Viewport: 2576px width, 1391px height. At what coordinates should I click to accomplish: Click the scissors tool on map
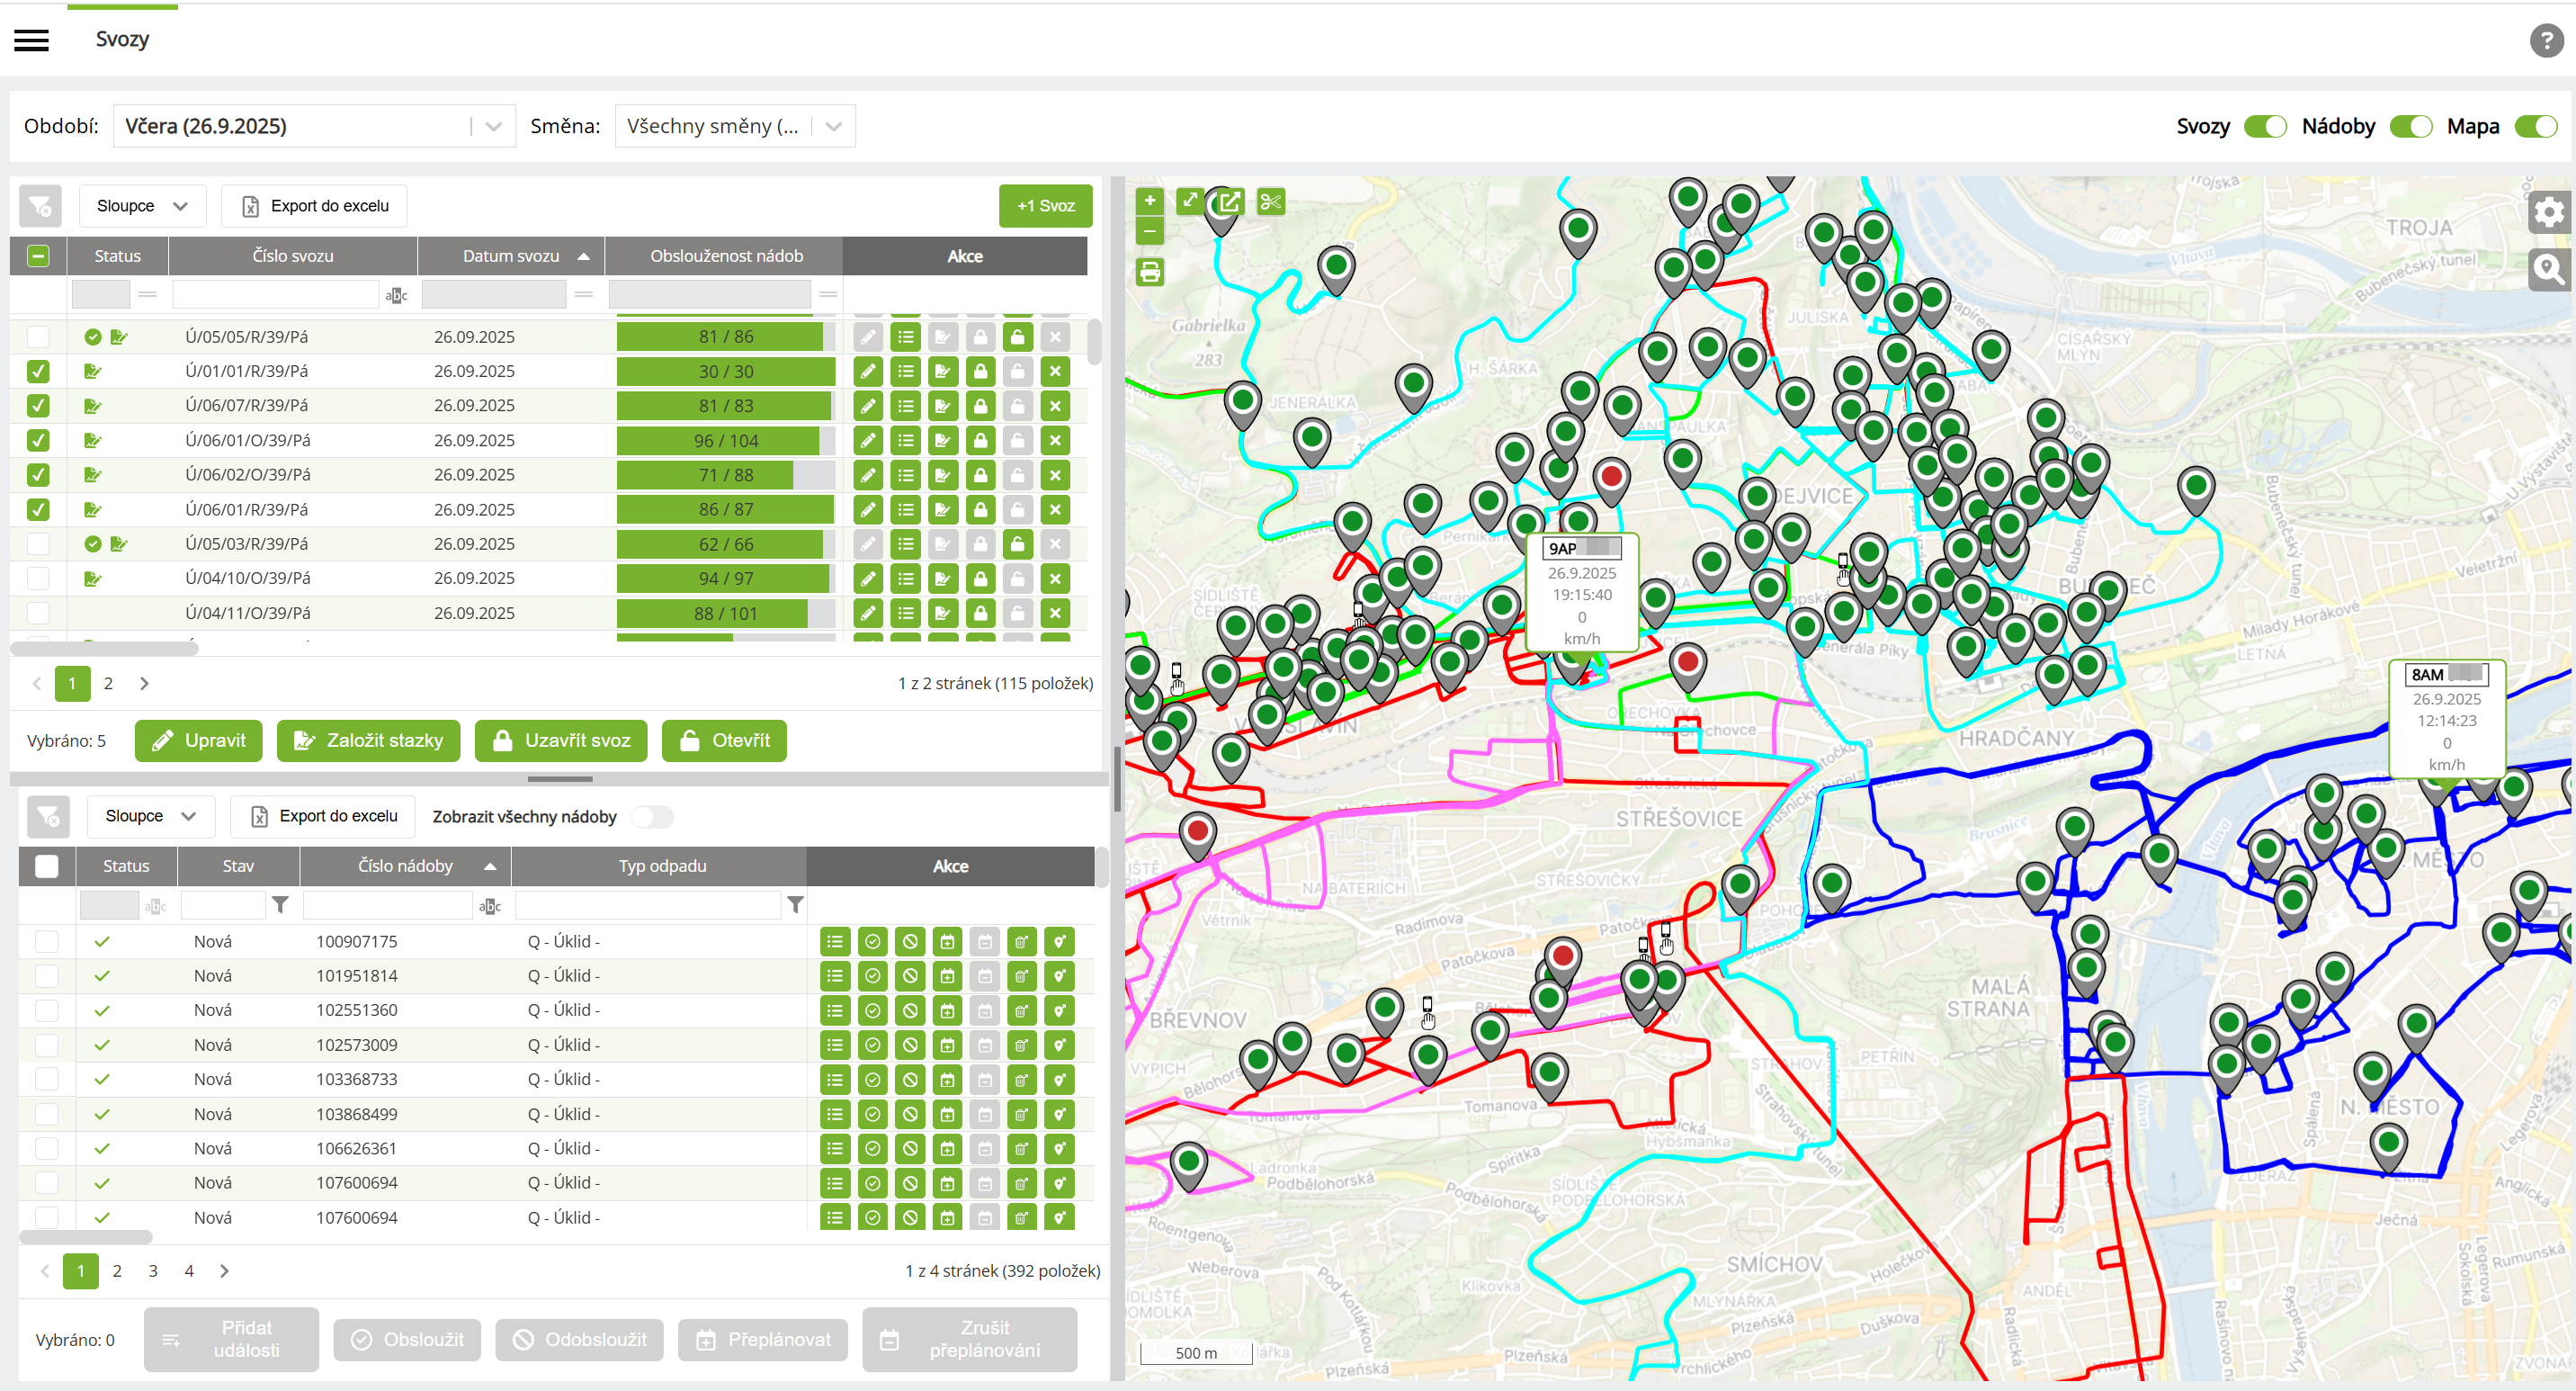(1270, 202)
